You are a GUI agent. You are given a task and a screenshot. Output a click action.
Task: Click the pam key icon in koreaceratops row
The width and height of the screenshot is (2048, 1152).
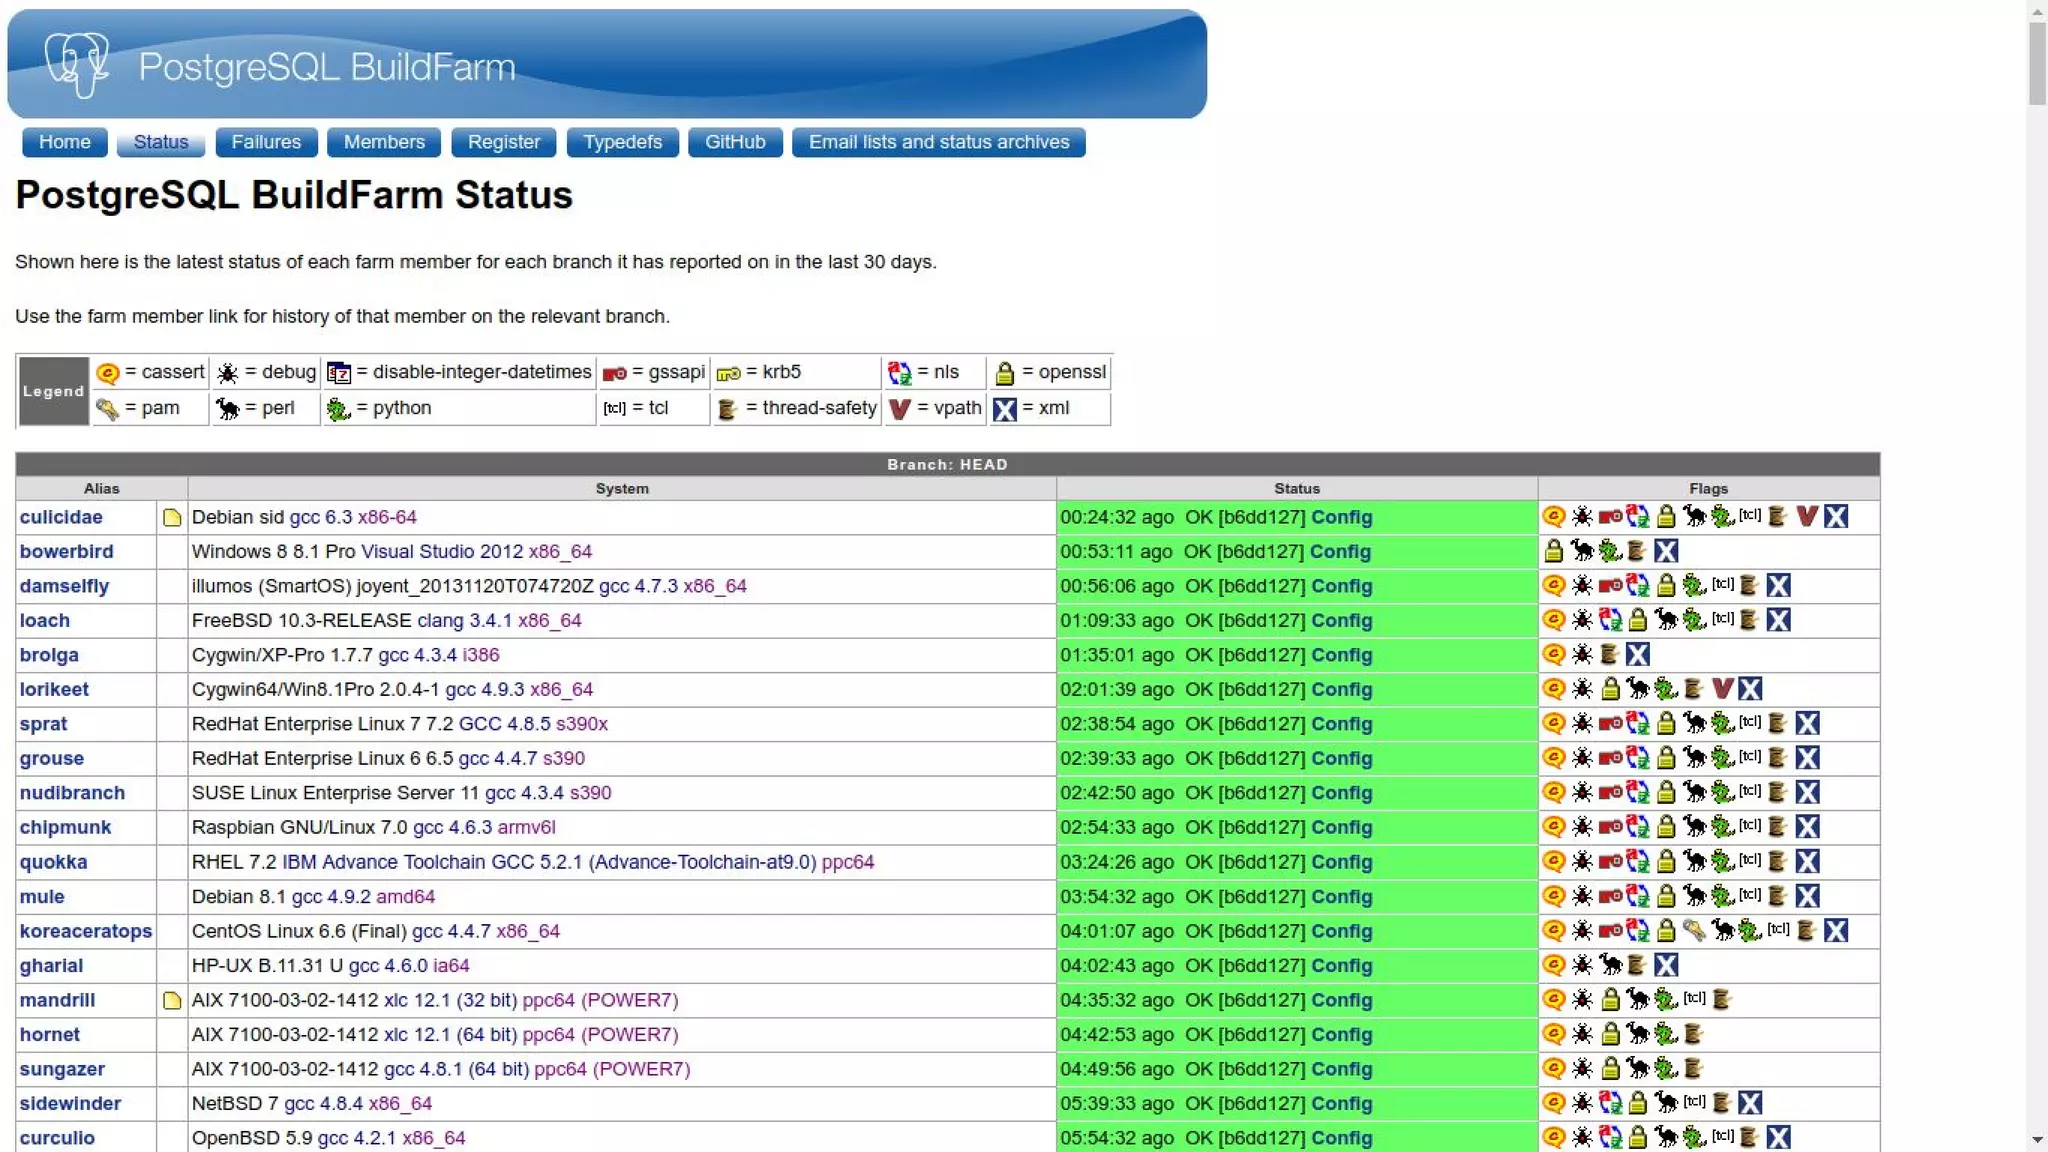pyautogui.click(x=1693, y=931)
